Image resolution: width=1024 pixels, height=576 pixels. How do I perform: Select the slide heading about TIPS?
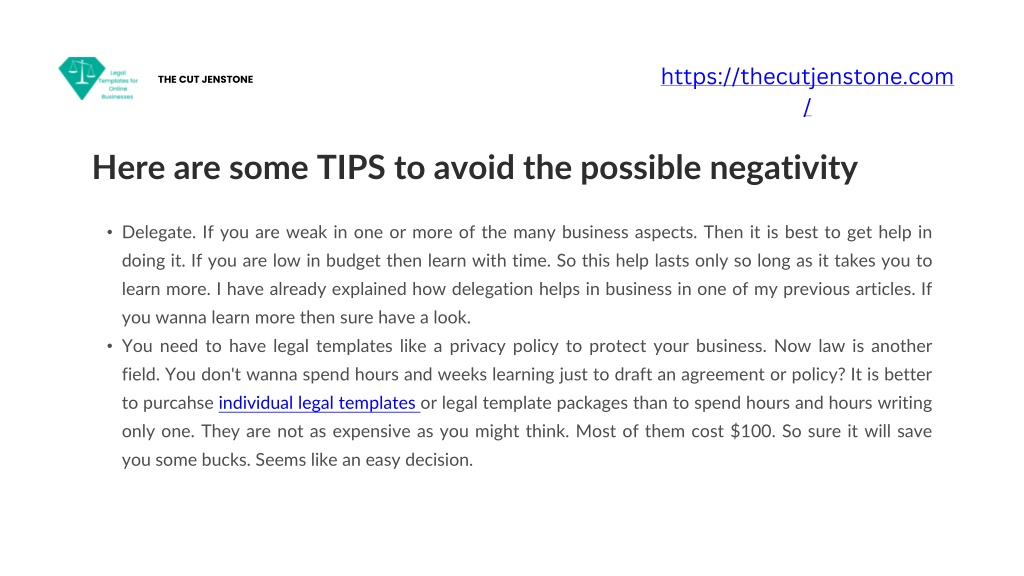pos(475,168)
